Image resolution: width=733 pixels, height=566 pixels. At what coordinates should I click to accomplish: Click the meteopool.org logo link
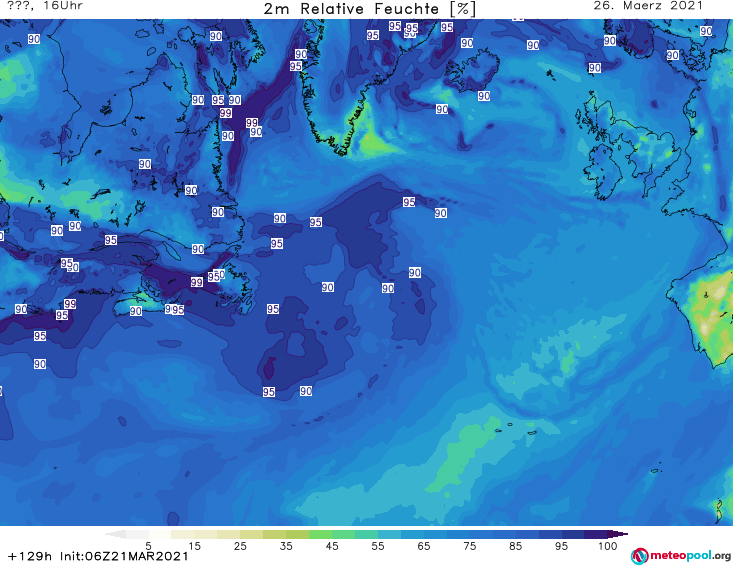click(x=681, y=556)
